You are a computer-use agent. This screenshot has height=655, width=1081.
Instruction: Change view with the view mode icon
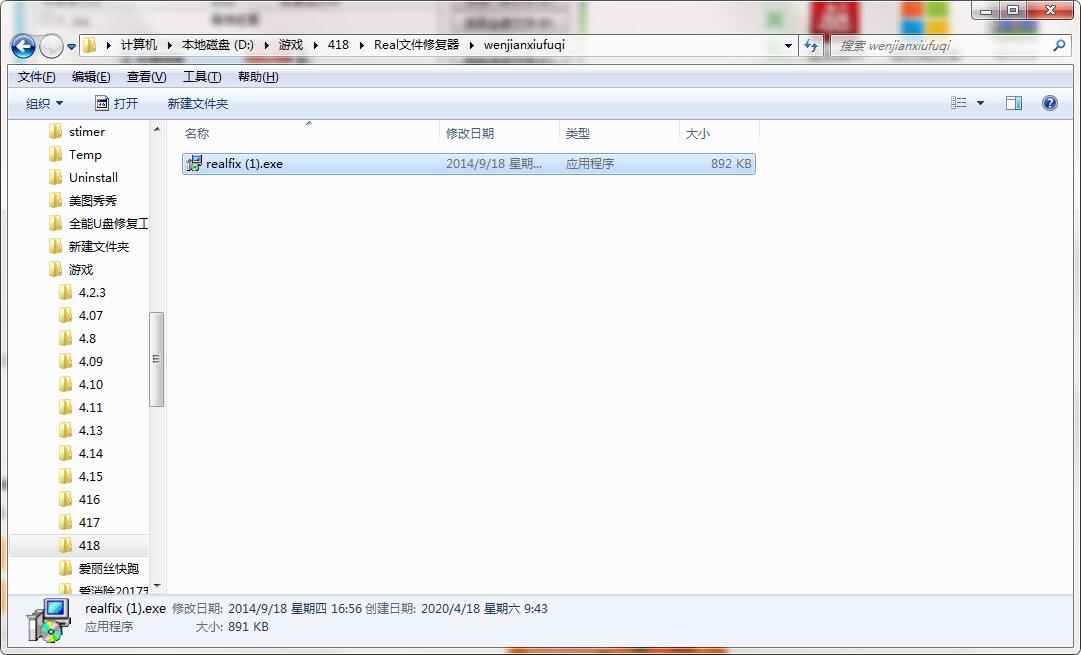[958, 103]
